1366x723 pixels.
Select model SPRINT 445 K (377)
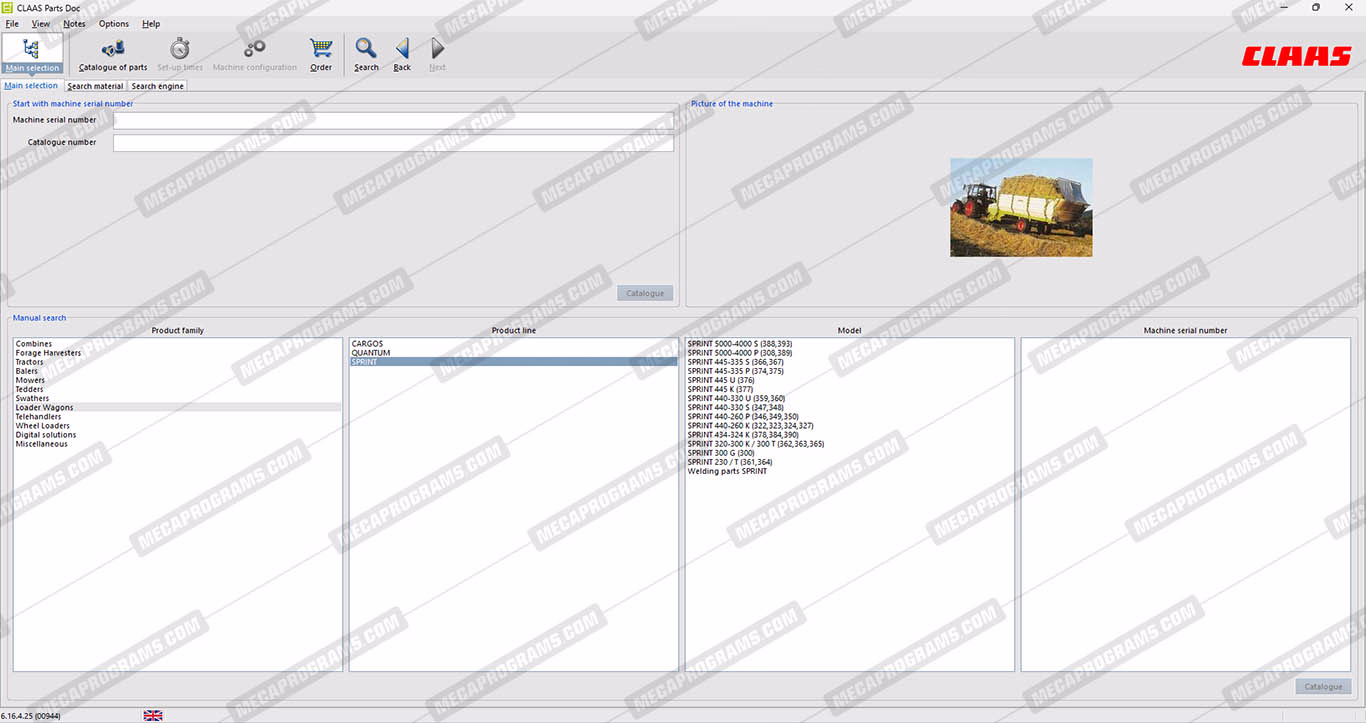click(x=849, y=389)
